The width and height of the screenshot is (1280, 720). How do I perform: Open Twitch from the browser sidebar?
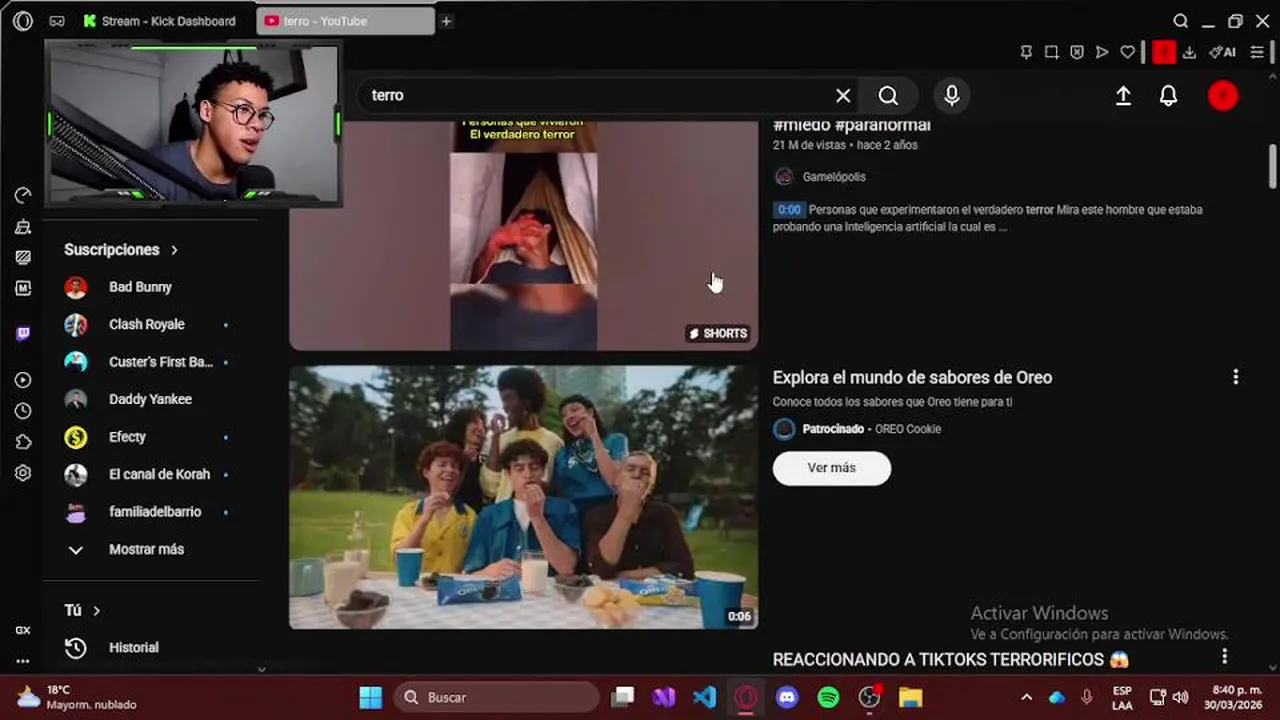point(23,334)
